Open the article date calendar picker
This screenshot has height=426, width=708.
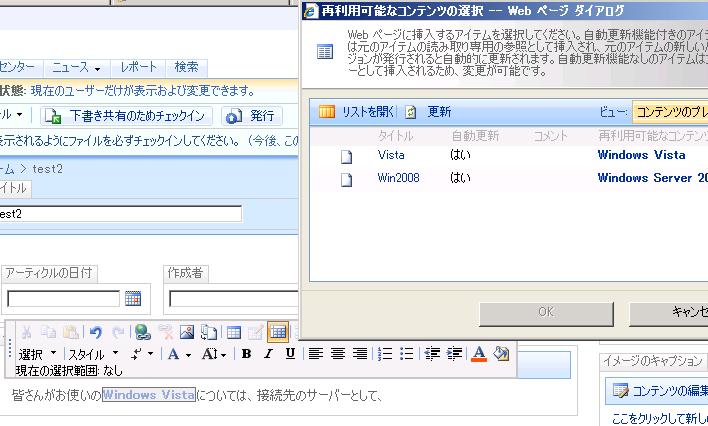pos(133,299)
